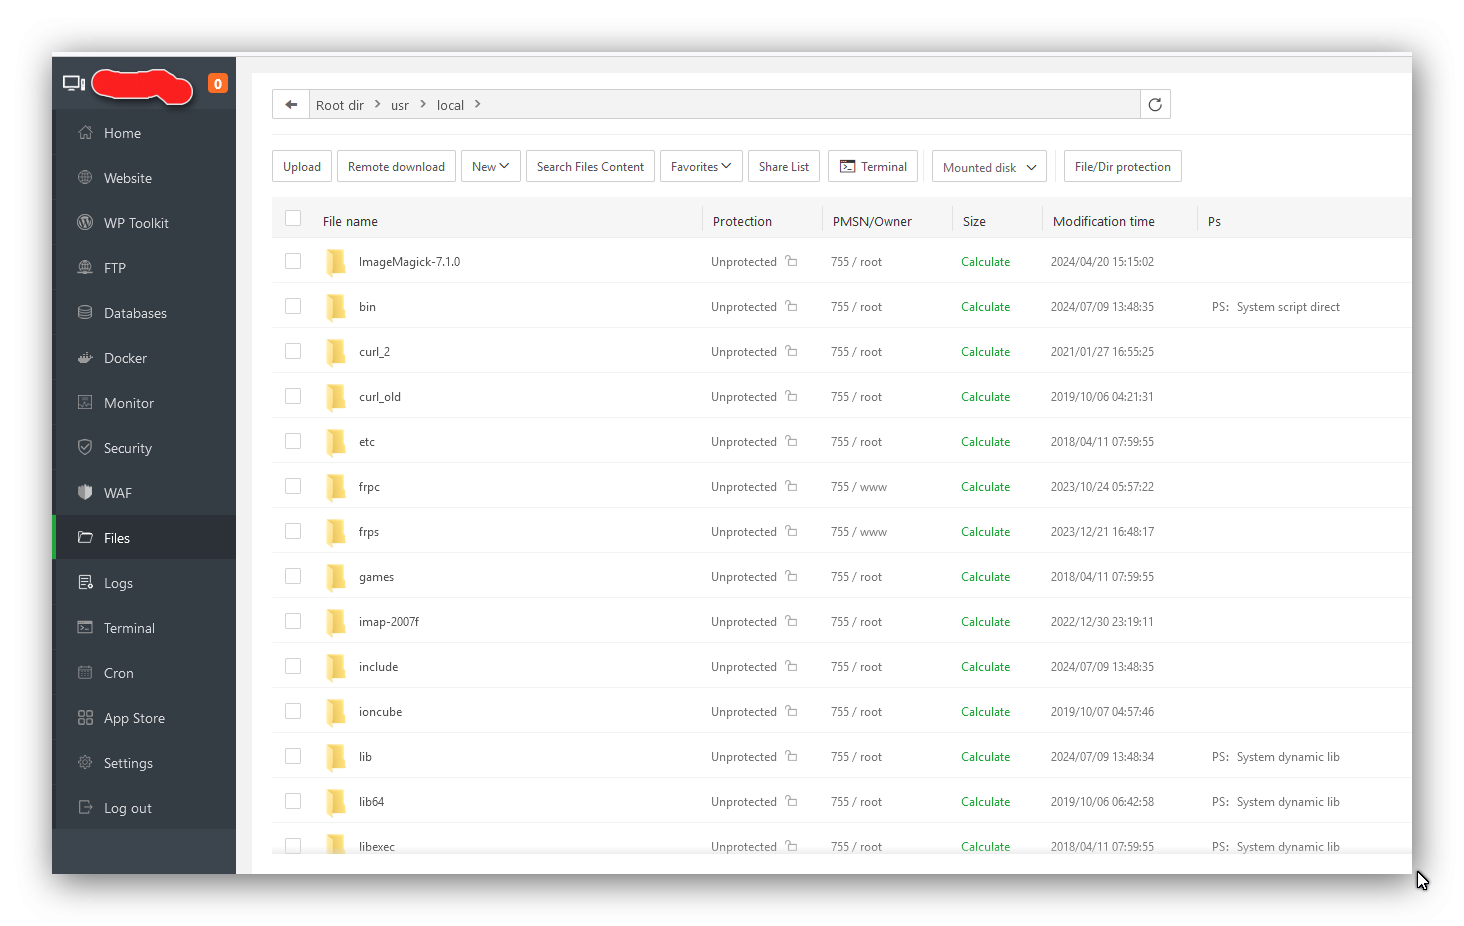Viewport: 1464px width, 926px height.
Task: Open the Terminal toolbar button
Action: [873, 167]
